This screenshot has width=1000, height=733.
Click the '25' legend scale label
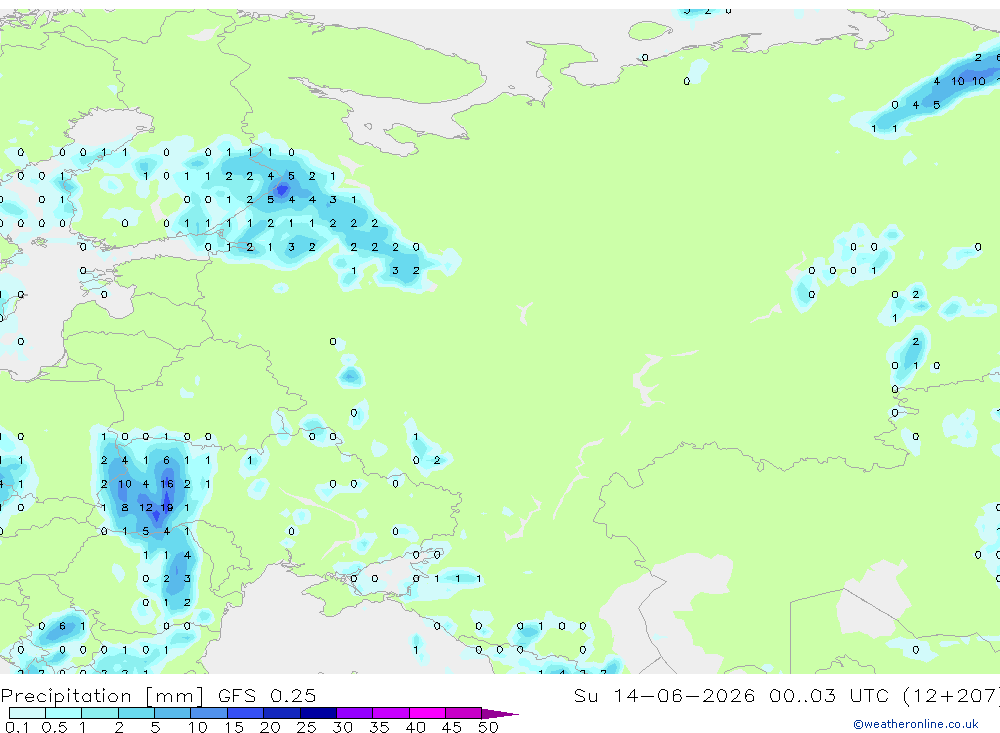(x=307, y=727)
